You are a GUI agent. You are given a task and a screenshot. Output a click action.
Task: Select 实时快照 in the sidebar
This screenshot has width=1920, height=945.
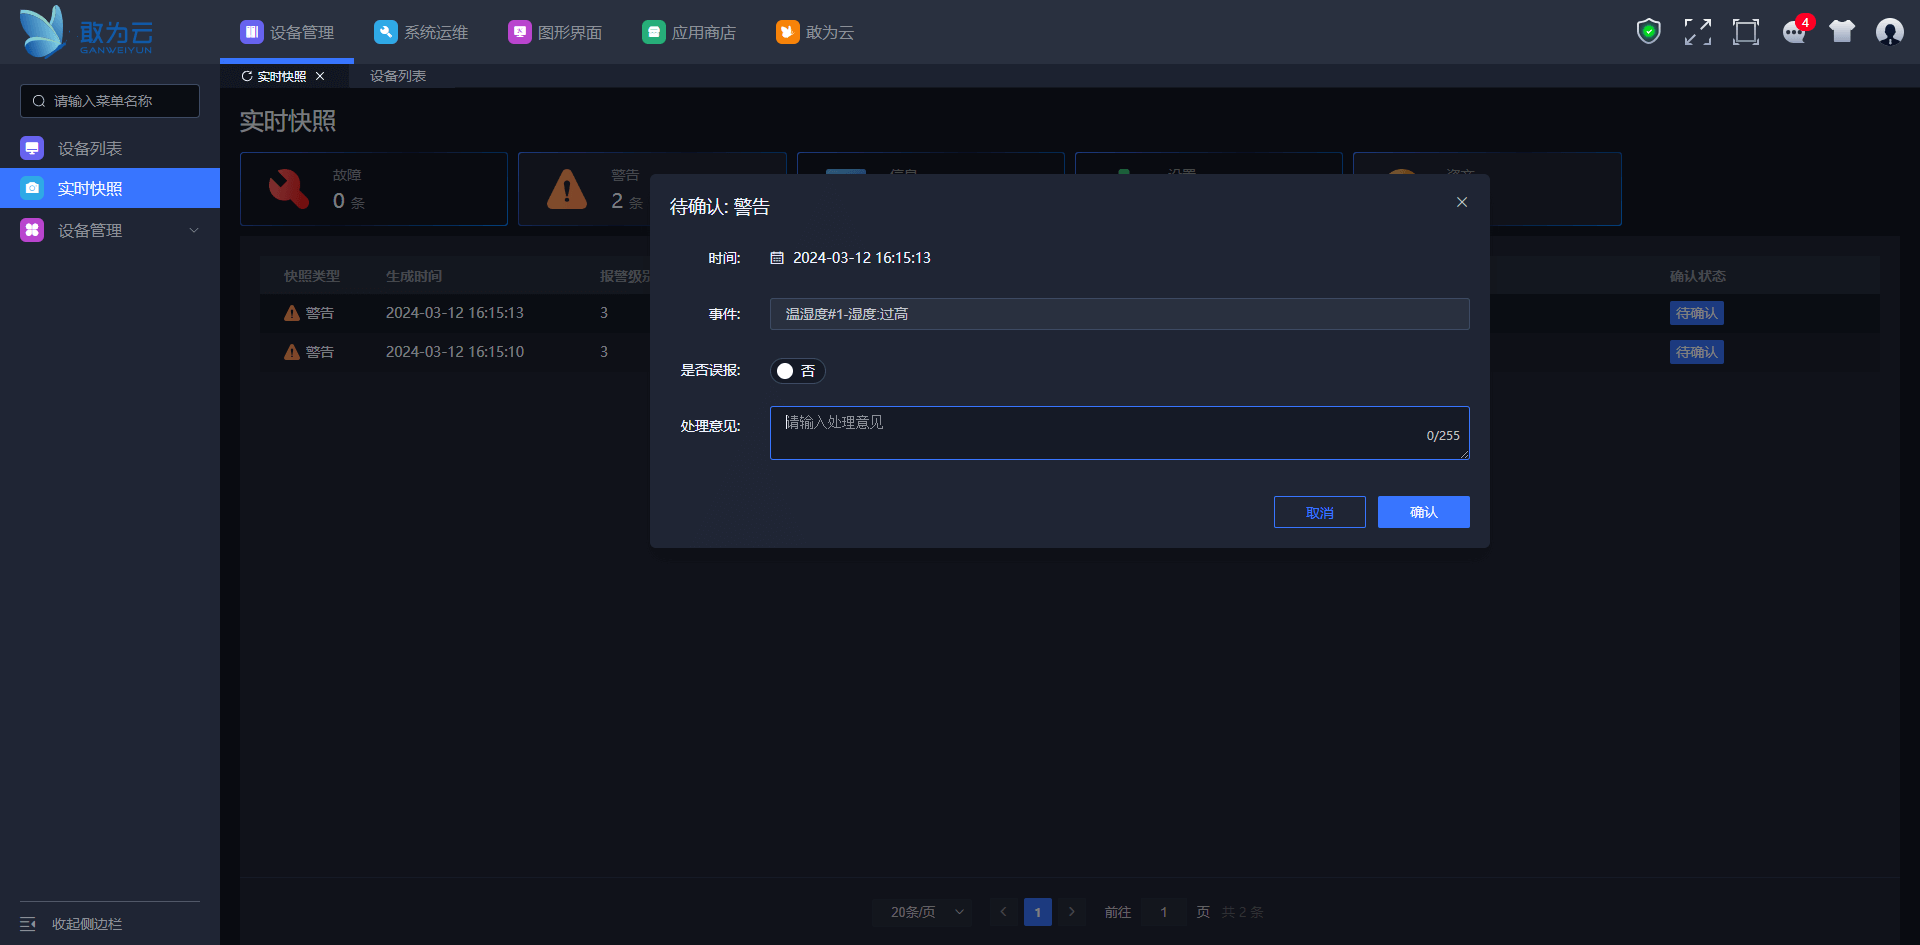pyautogui.click(x=110, y=188)
